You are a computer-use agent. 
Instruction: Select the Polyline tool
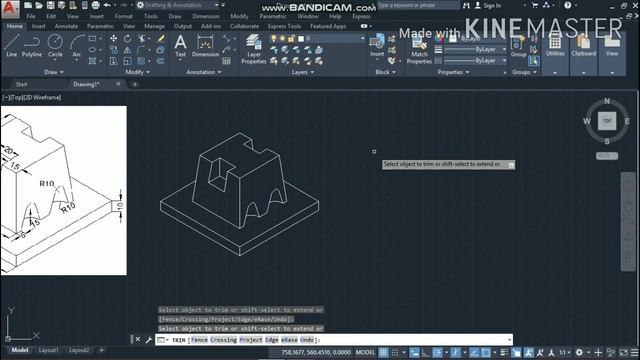tap(31, 46)
